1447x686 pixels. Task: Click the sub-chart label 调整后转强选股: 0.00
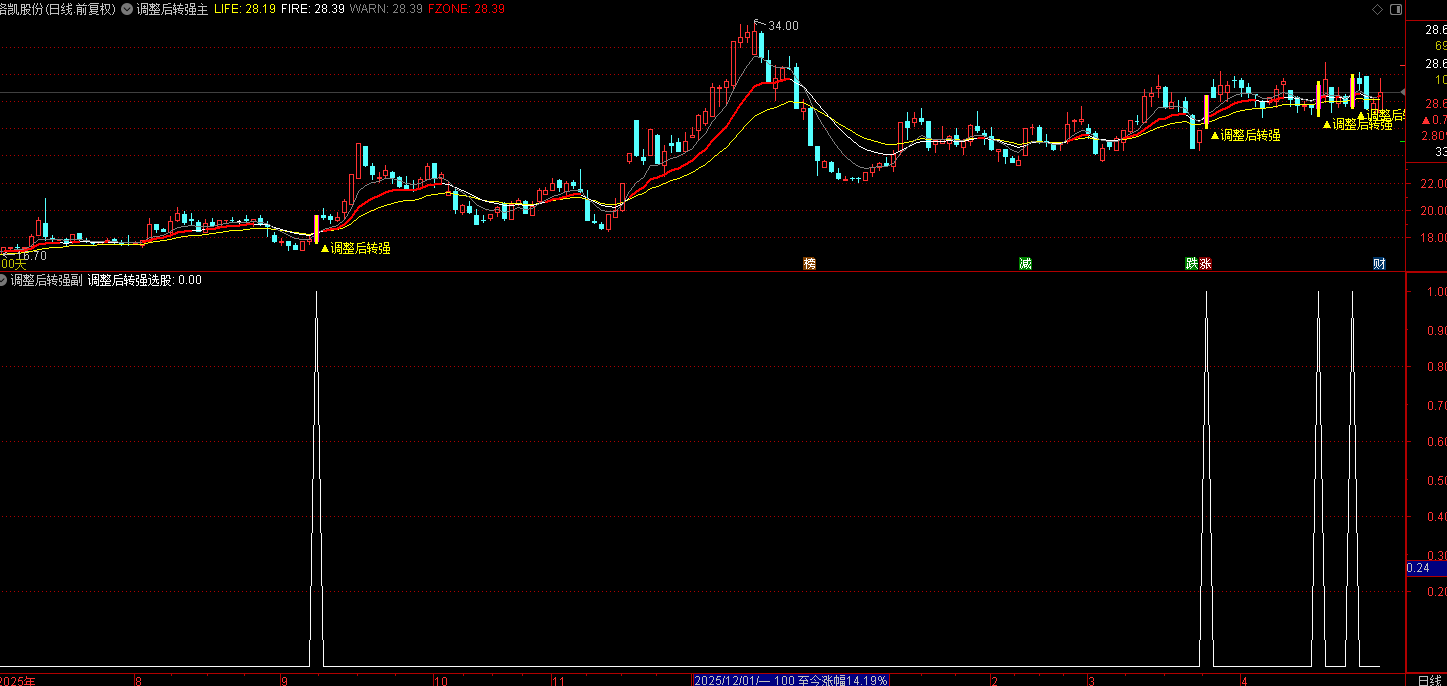coord(144,280)
